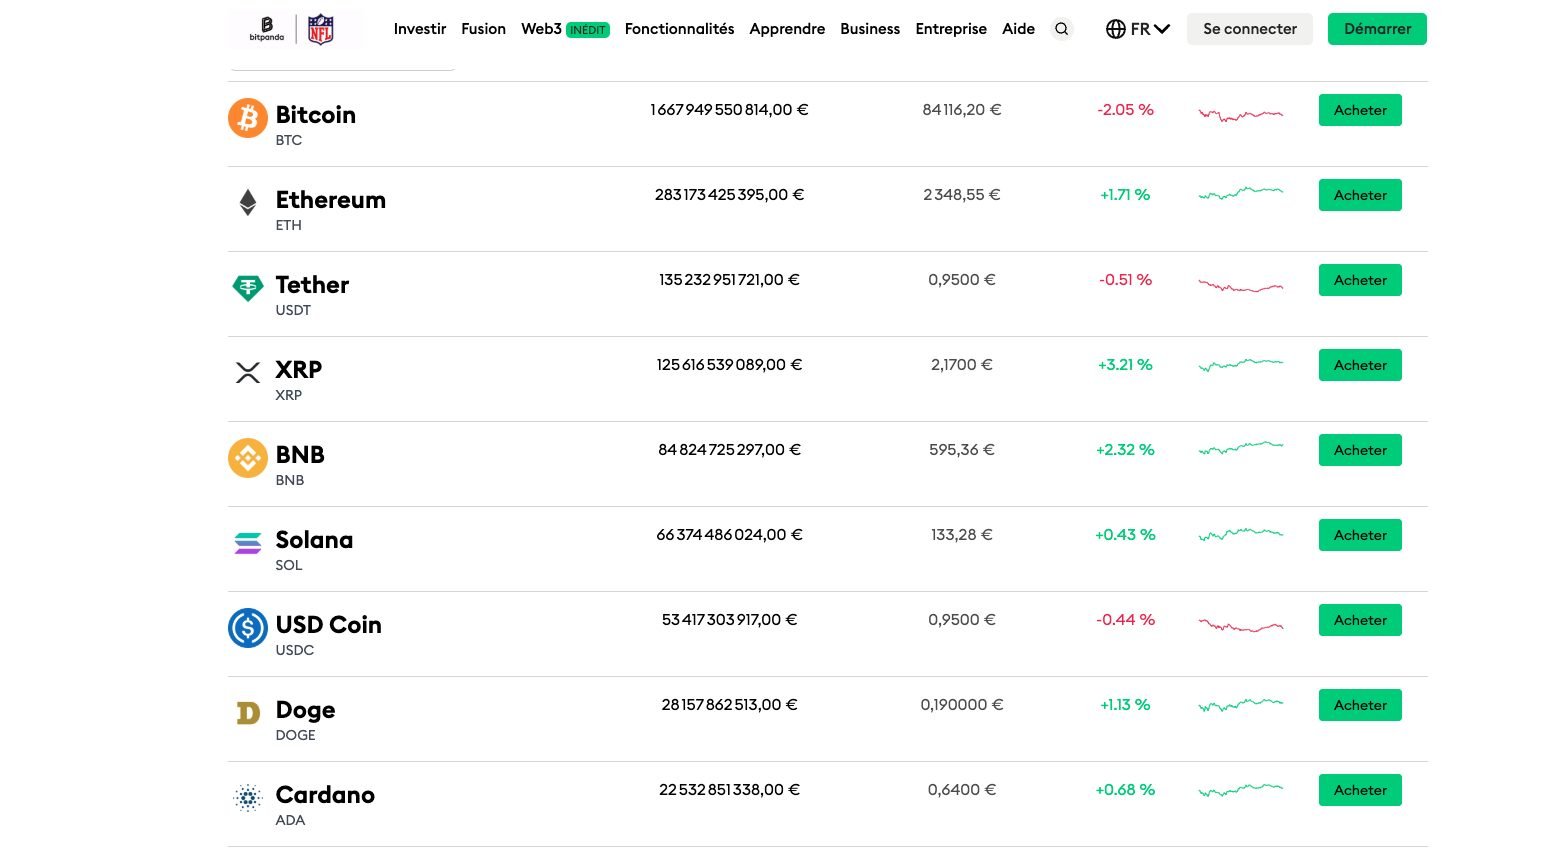This screenshot has height=850, width=1563.
Task: Click the INÉDIT badge next to Web3
Action: pos(588,30)
